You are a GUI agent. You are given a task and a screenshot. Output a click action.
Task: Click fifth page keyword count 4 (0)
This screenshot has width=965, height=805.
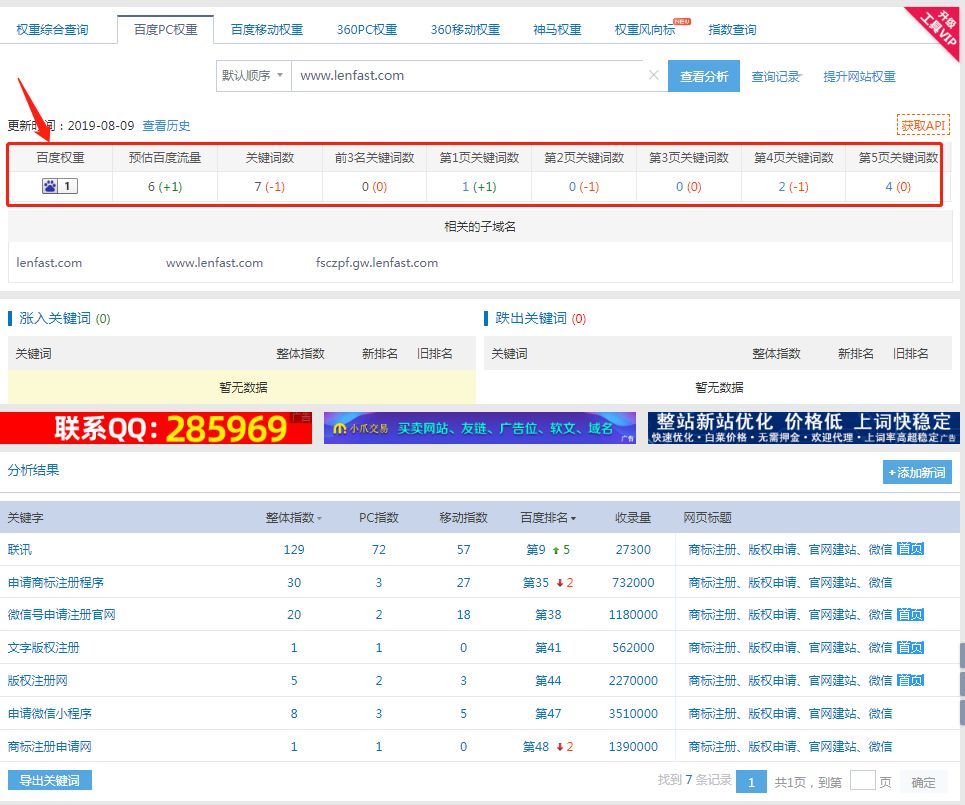point(898,186)
